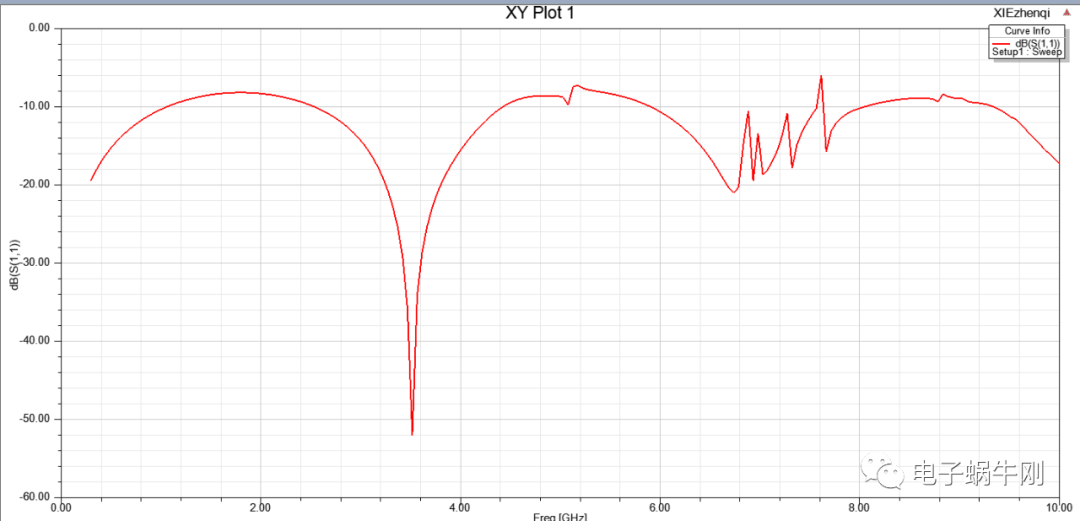
Task: Click the deepest resonance dip near 3.5 GHz
Action: [x=412, y=433]
